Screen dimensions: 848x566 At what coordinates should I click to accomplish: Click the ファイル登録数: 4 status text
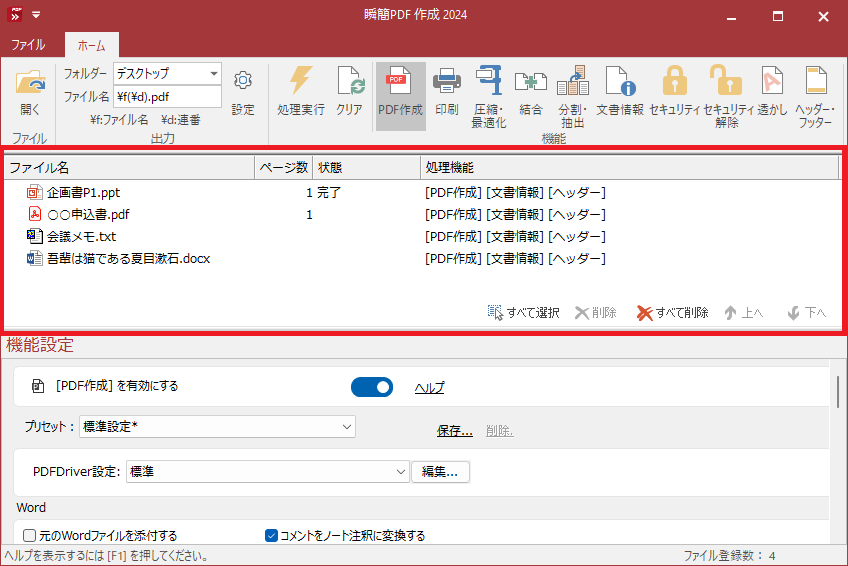point(729,556)
